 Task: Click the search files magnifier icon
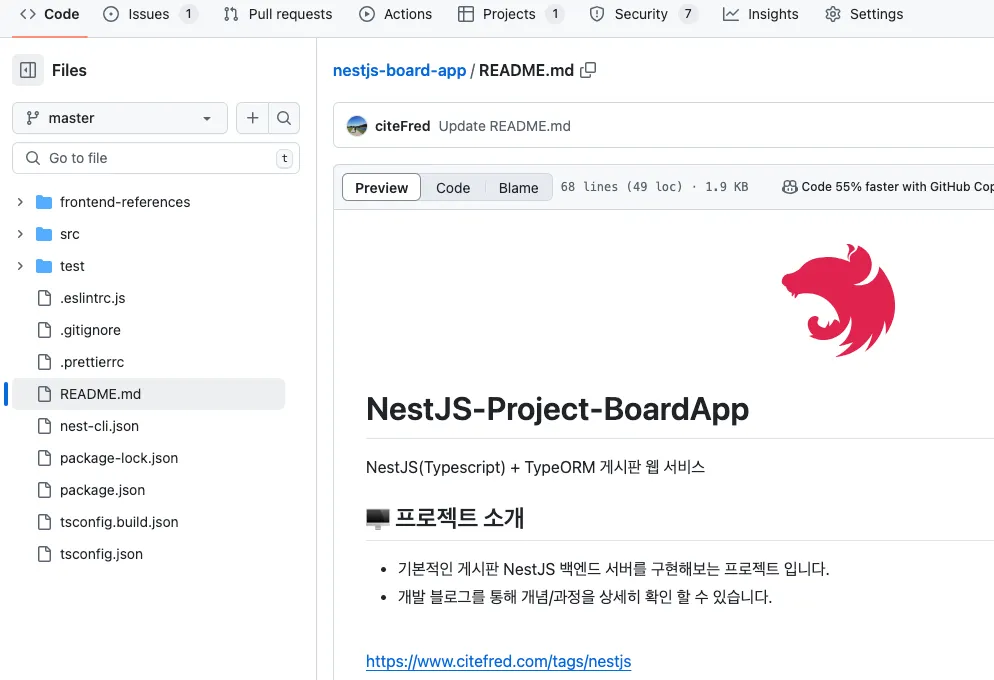tap(284, 118)
